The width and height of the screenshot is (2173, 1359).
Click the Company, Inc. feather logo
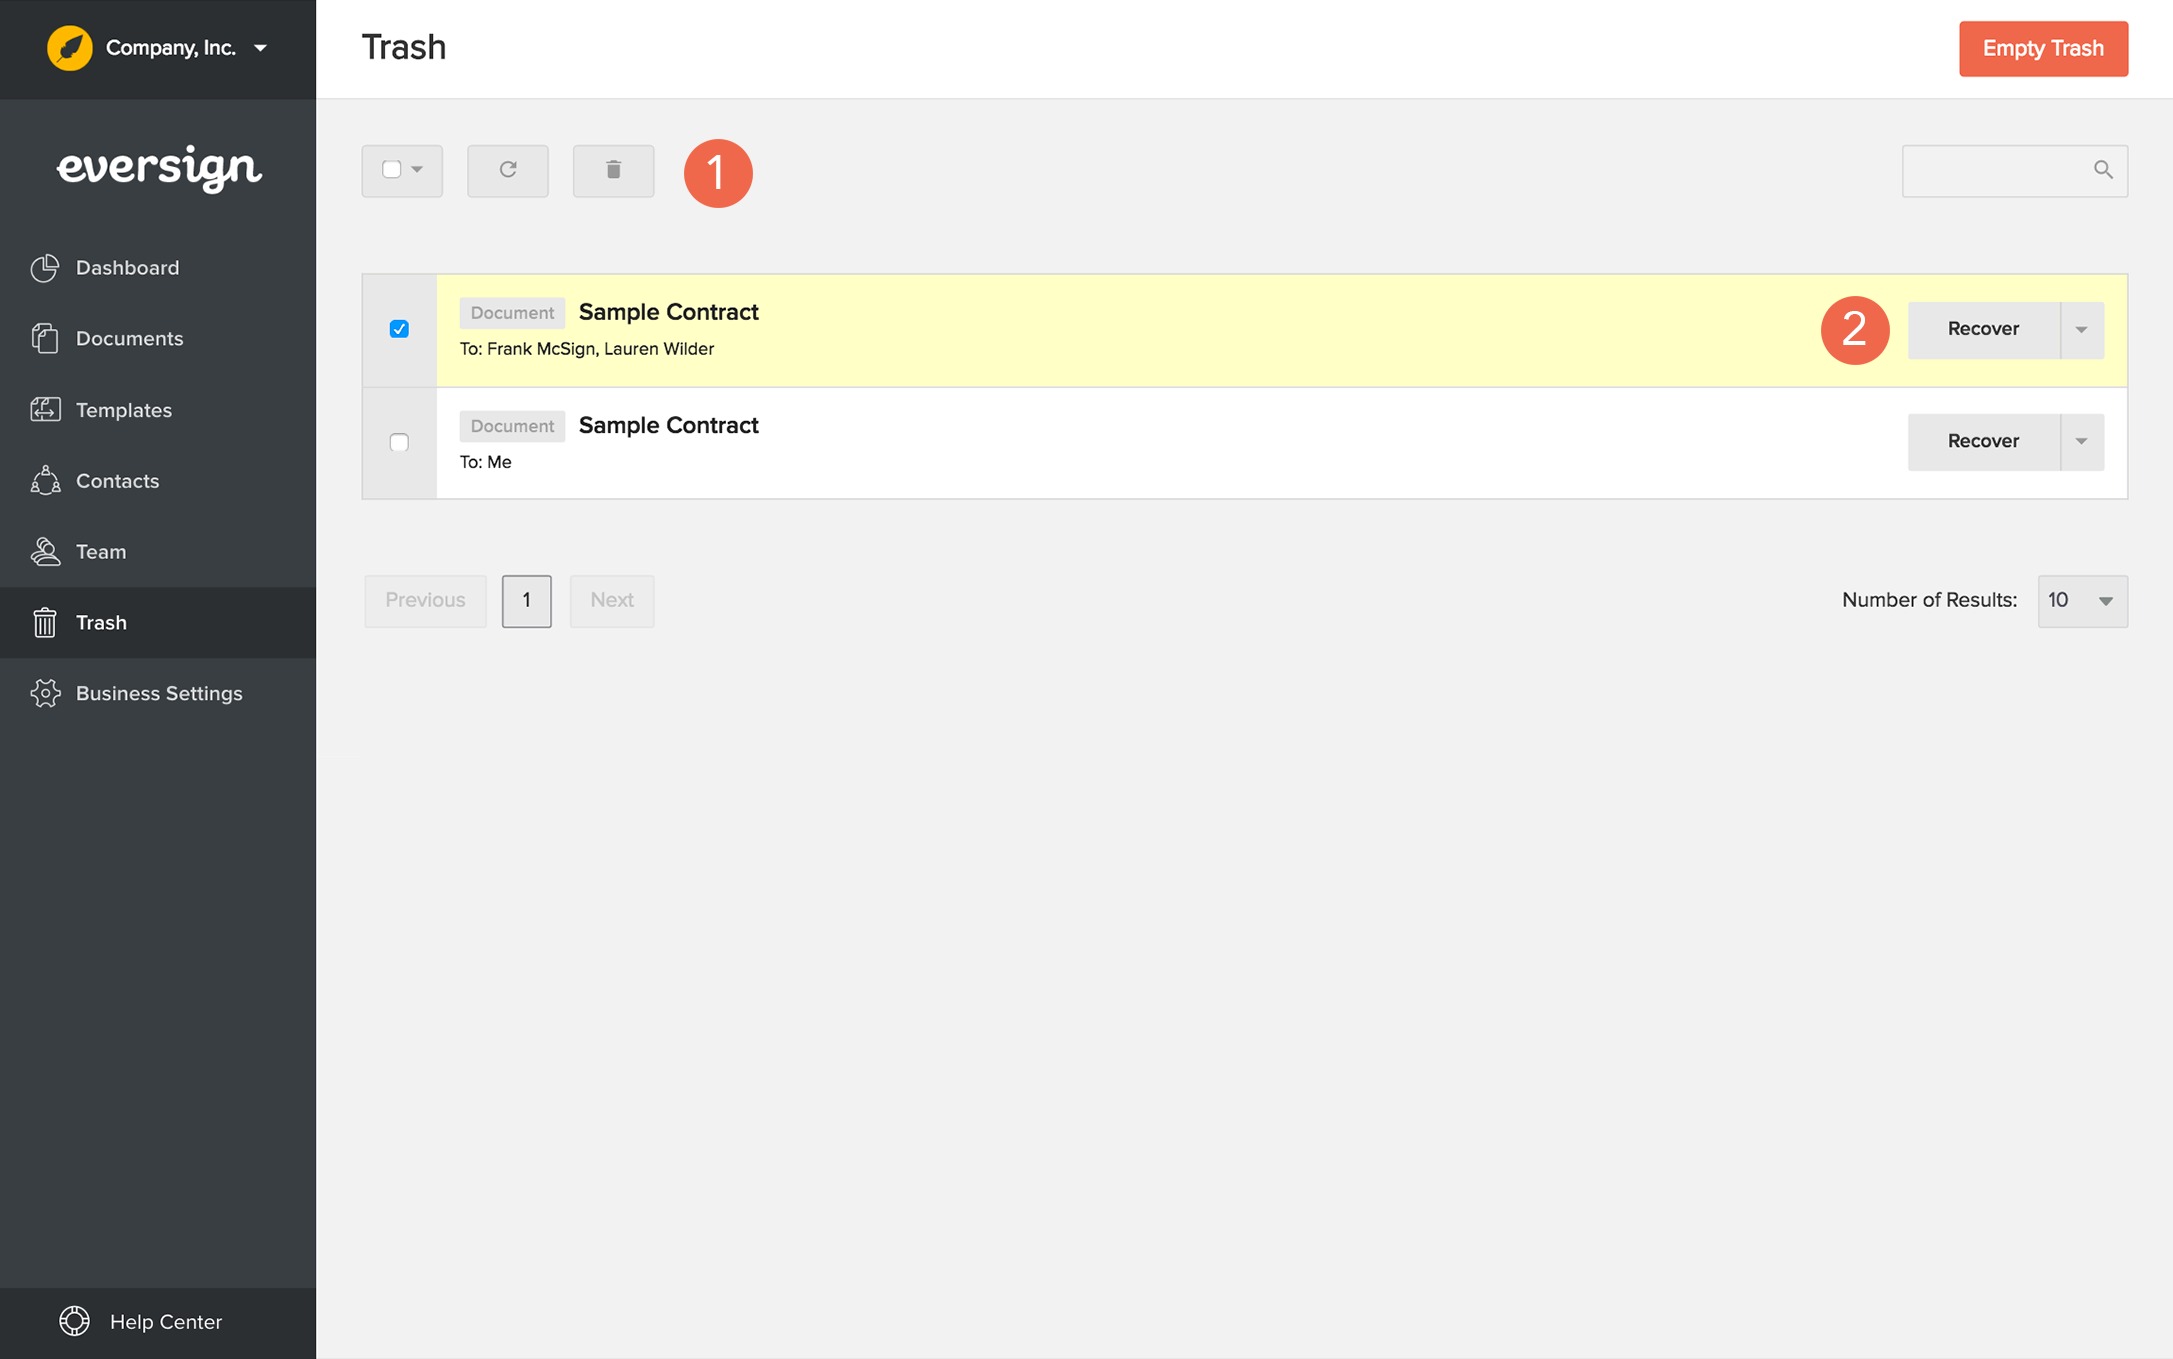pyautogui.click(x=70, y=48)
